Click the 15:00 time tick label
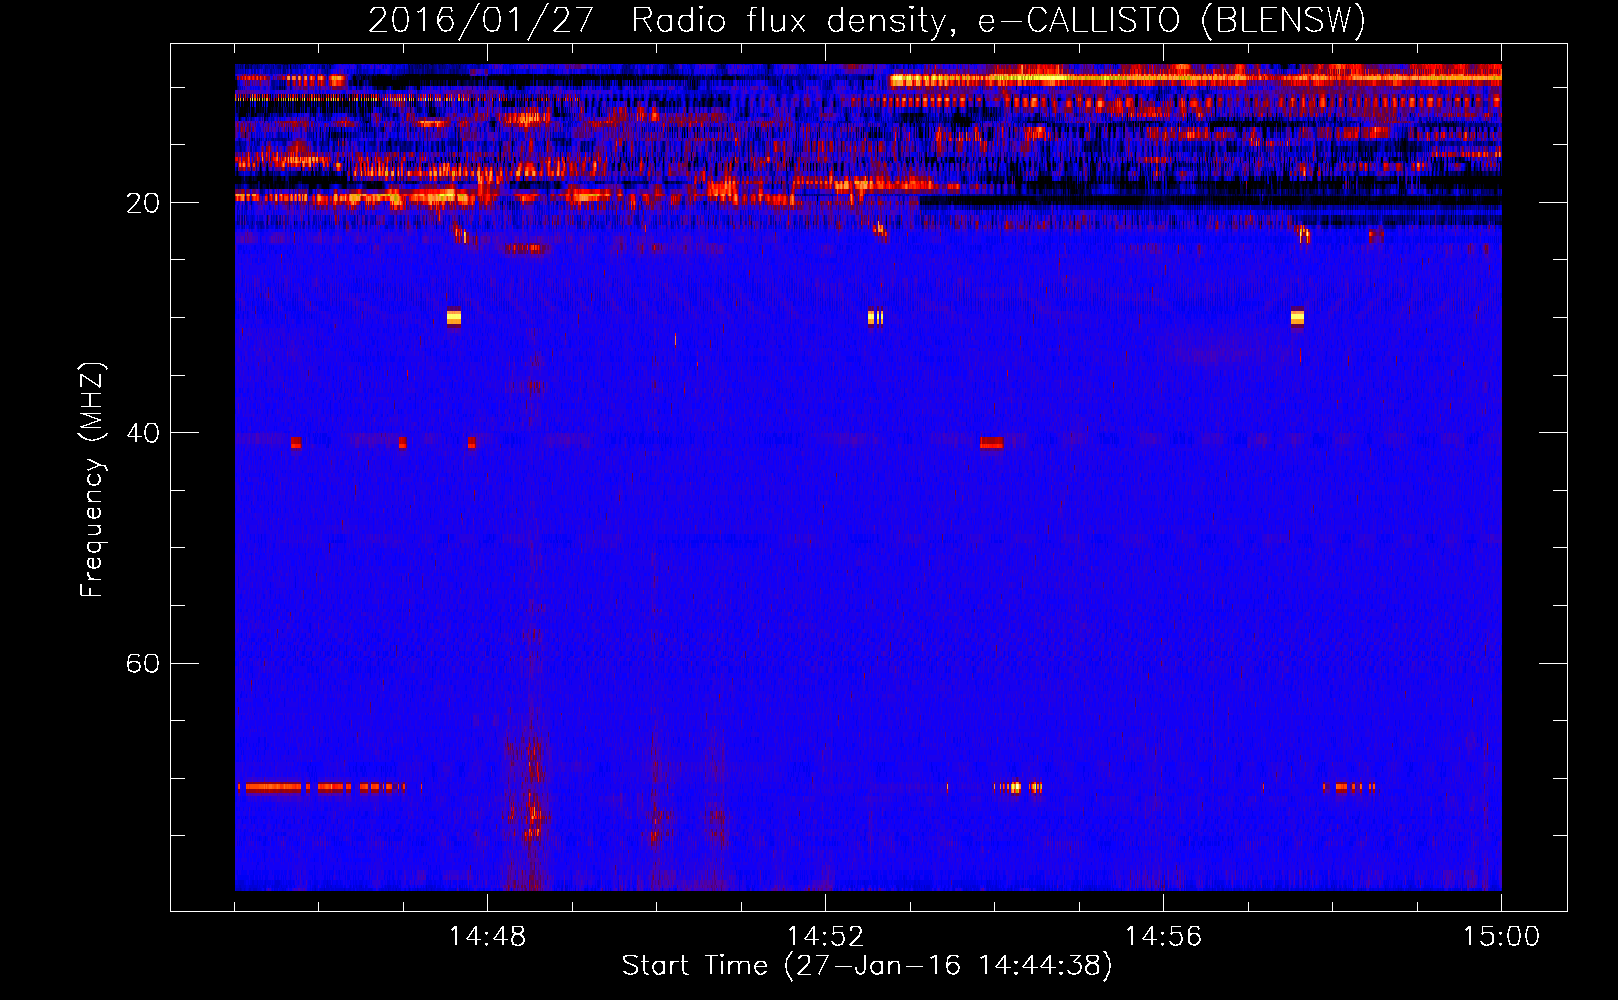 tap(1501, 937)
